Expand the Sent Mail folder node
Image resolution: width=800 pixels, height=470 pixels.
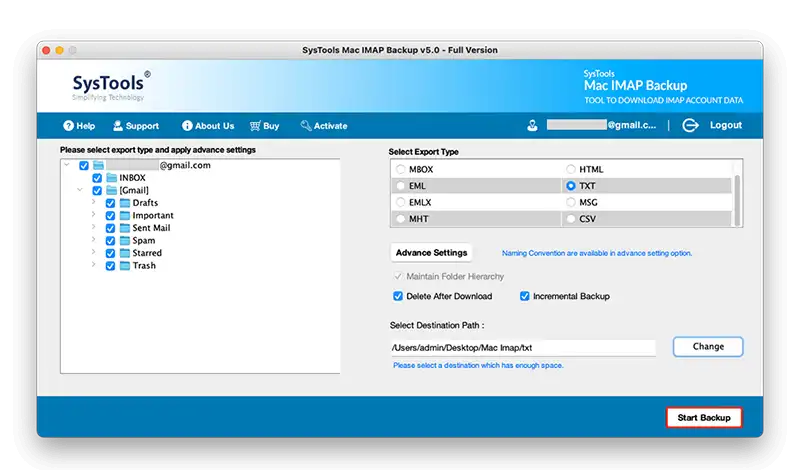[93, 227]
